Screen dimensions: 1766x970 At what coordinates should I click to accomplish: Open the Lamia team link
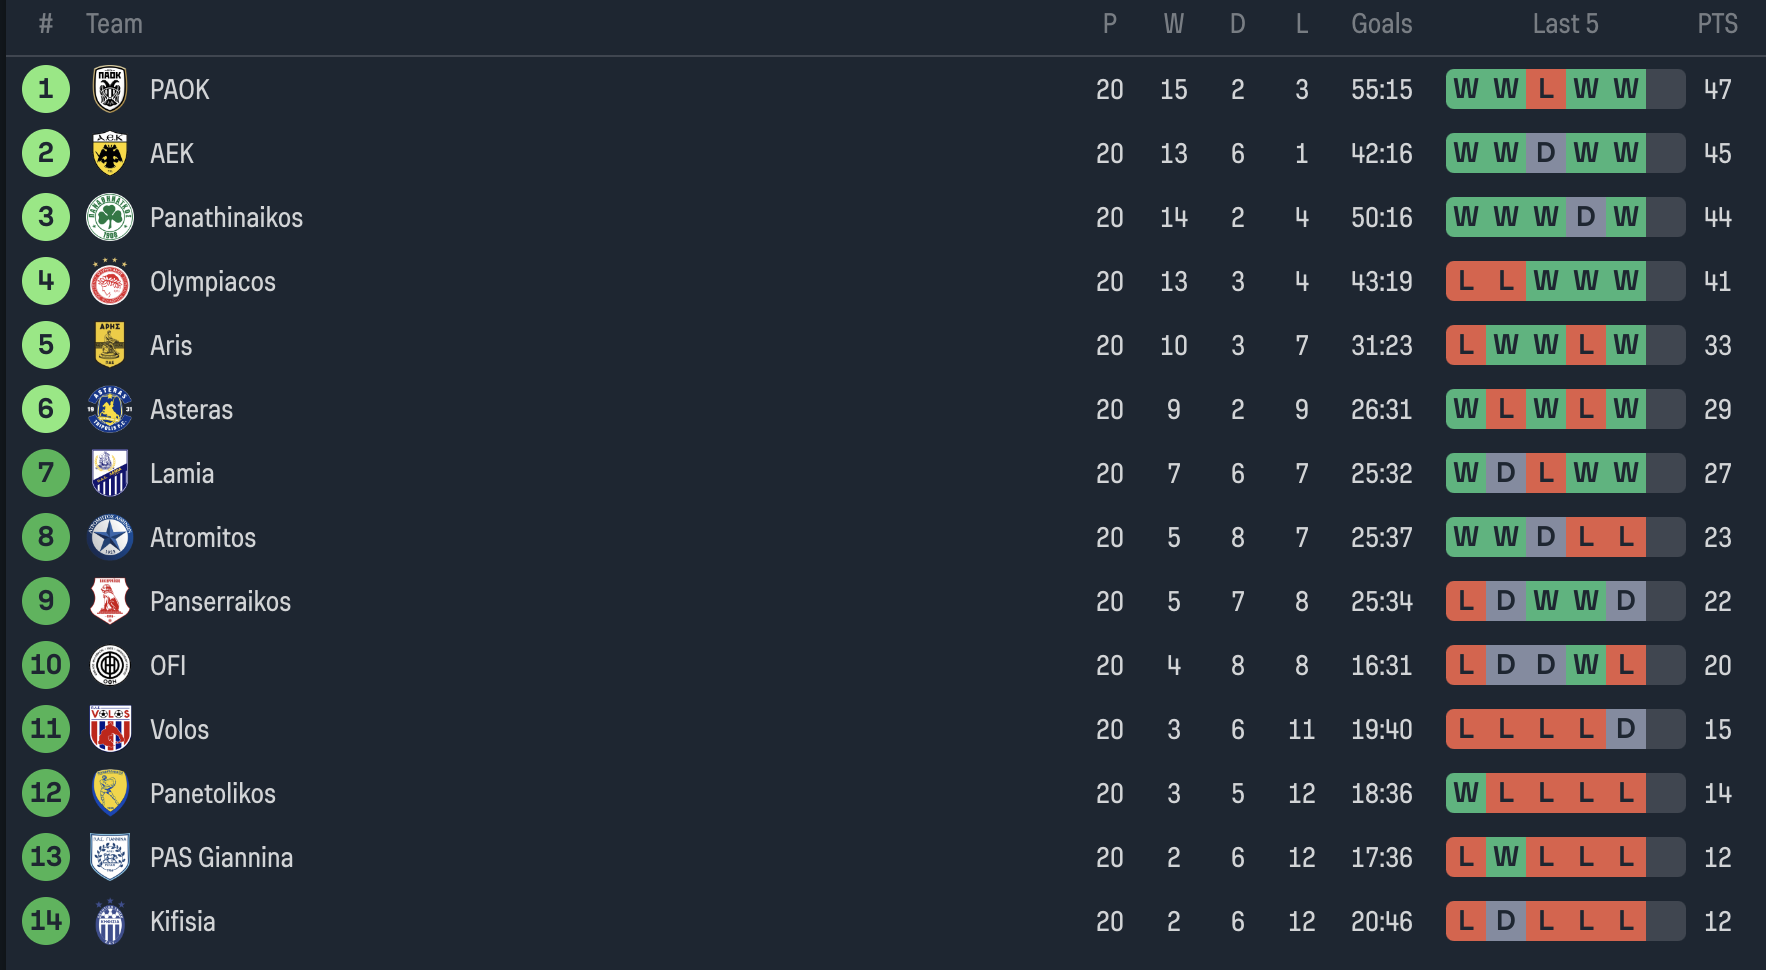(x=182, y=474)
